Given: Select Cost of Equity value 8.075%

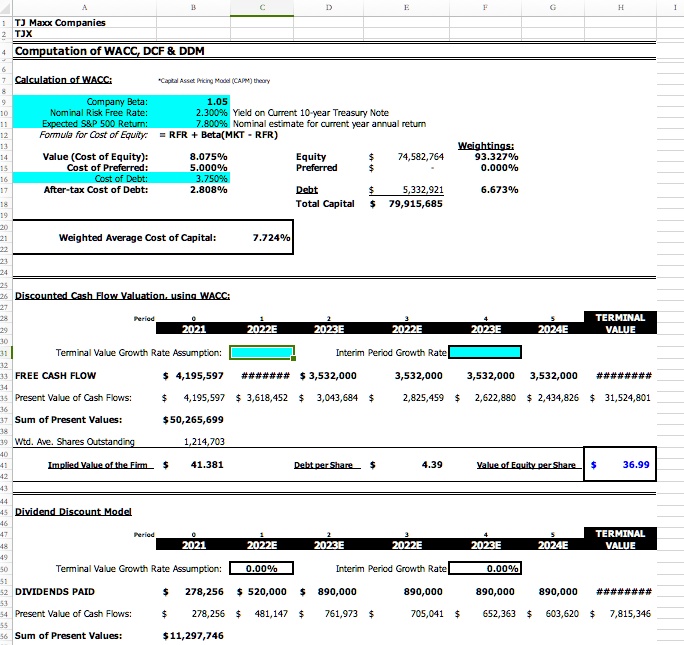Looking at the screenshot, I should tap(209, 157).
